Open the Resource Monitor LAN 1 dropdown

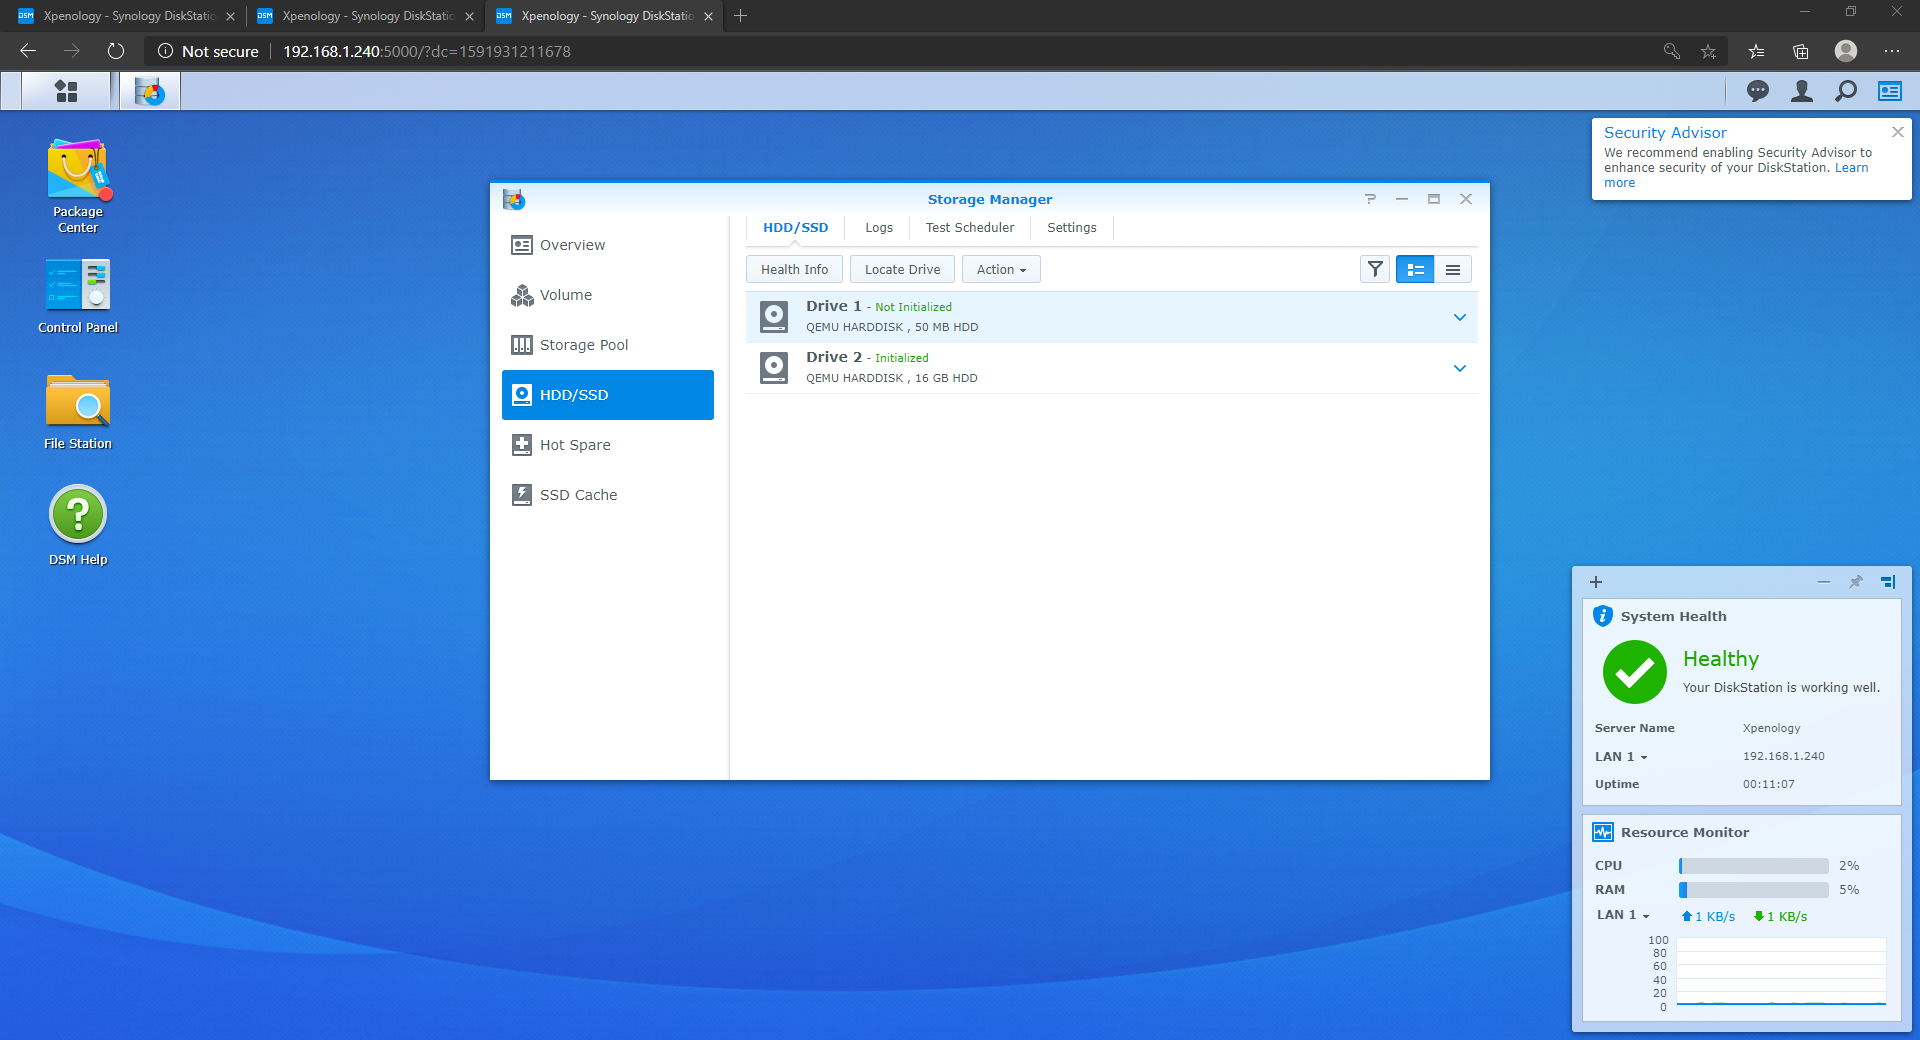point(1623,915)
